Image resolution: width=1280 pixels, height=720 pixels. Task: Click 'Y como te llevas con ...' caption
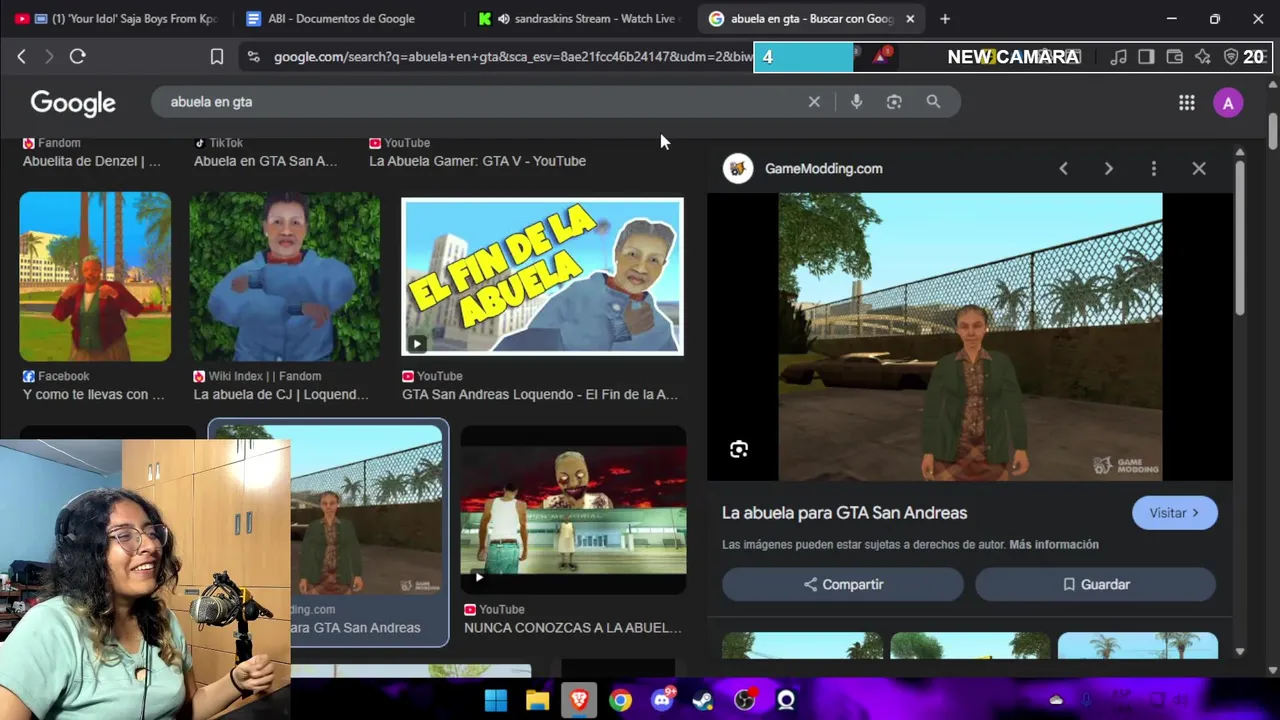coord(93,395)
